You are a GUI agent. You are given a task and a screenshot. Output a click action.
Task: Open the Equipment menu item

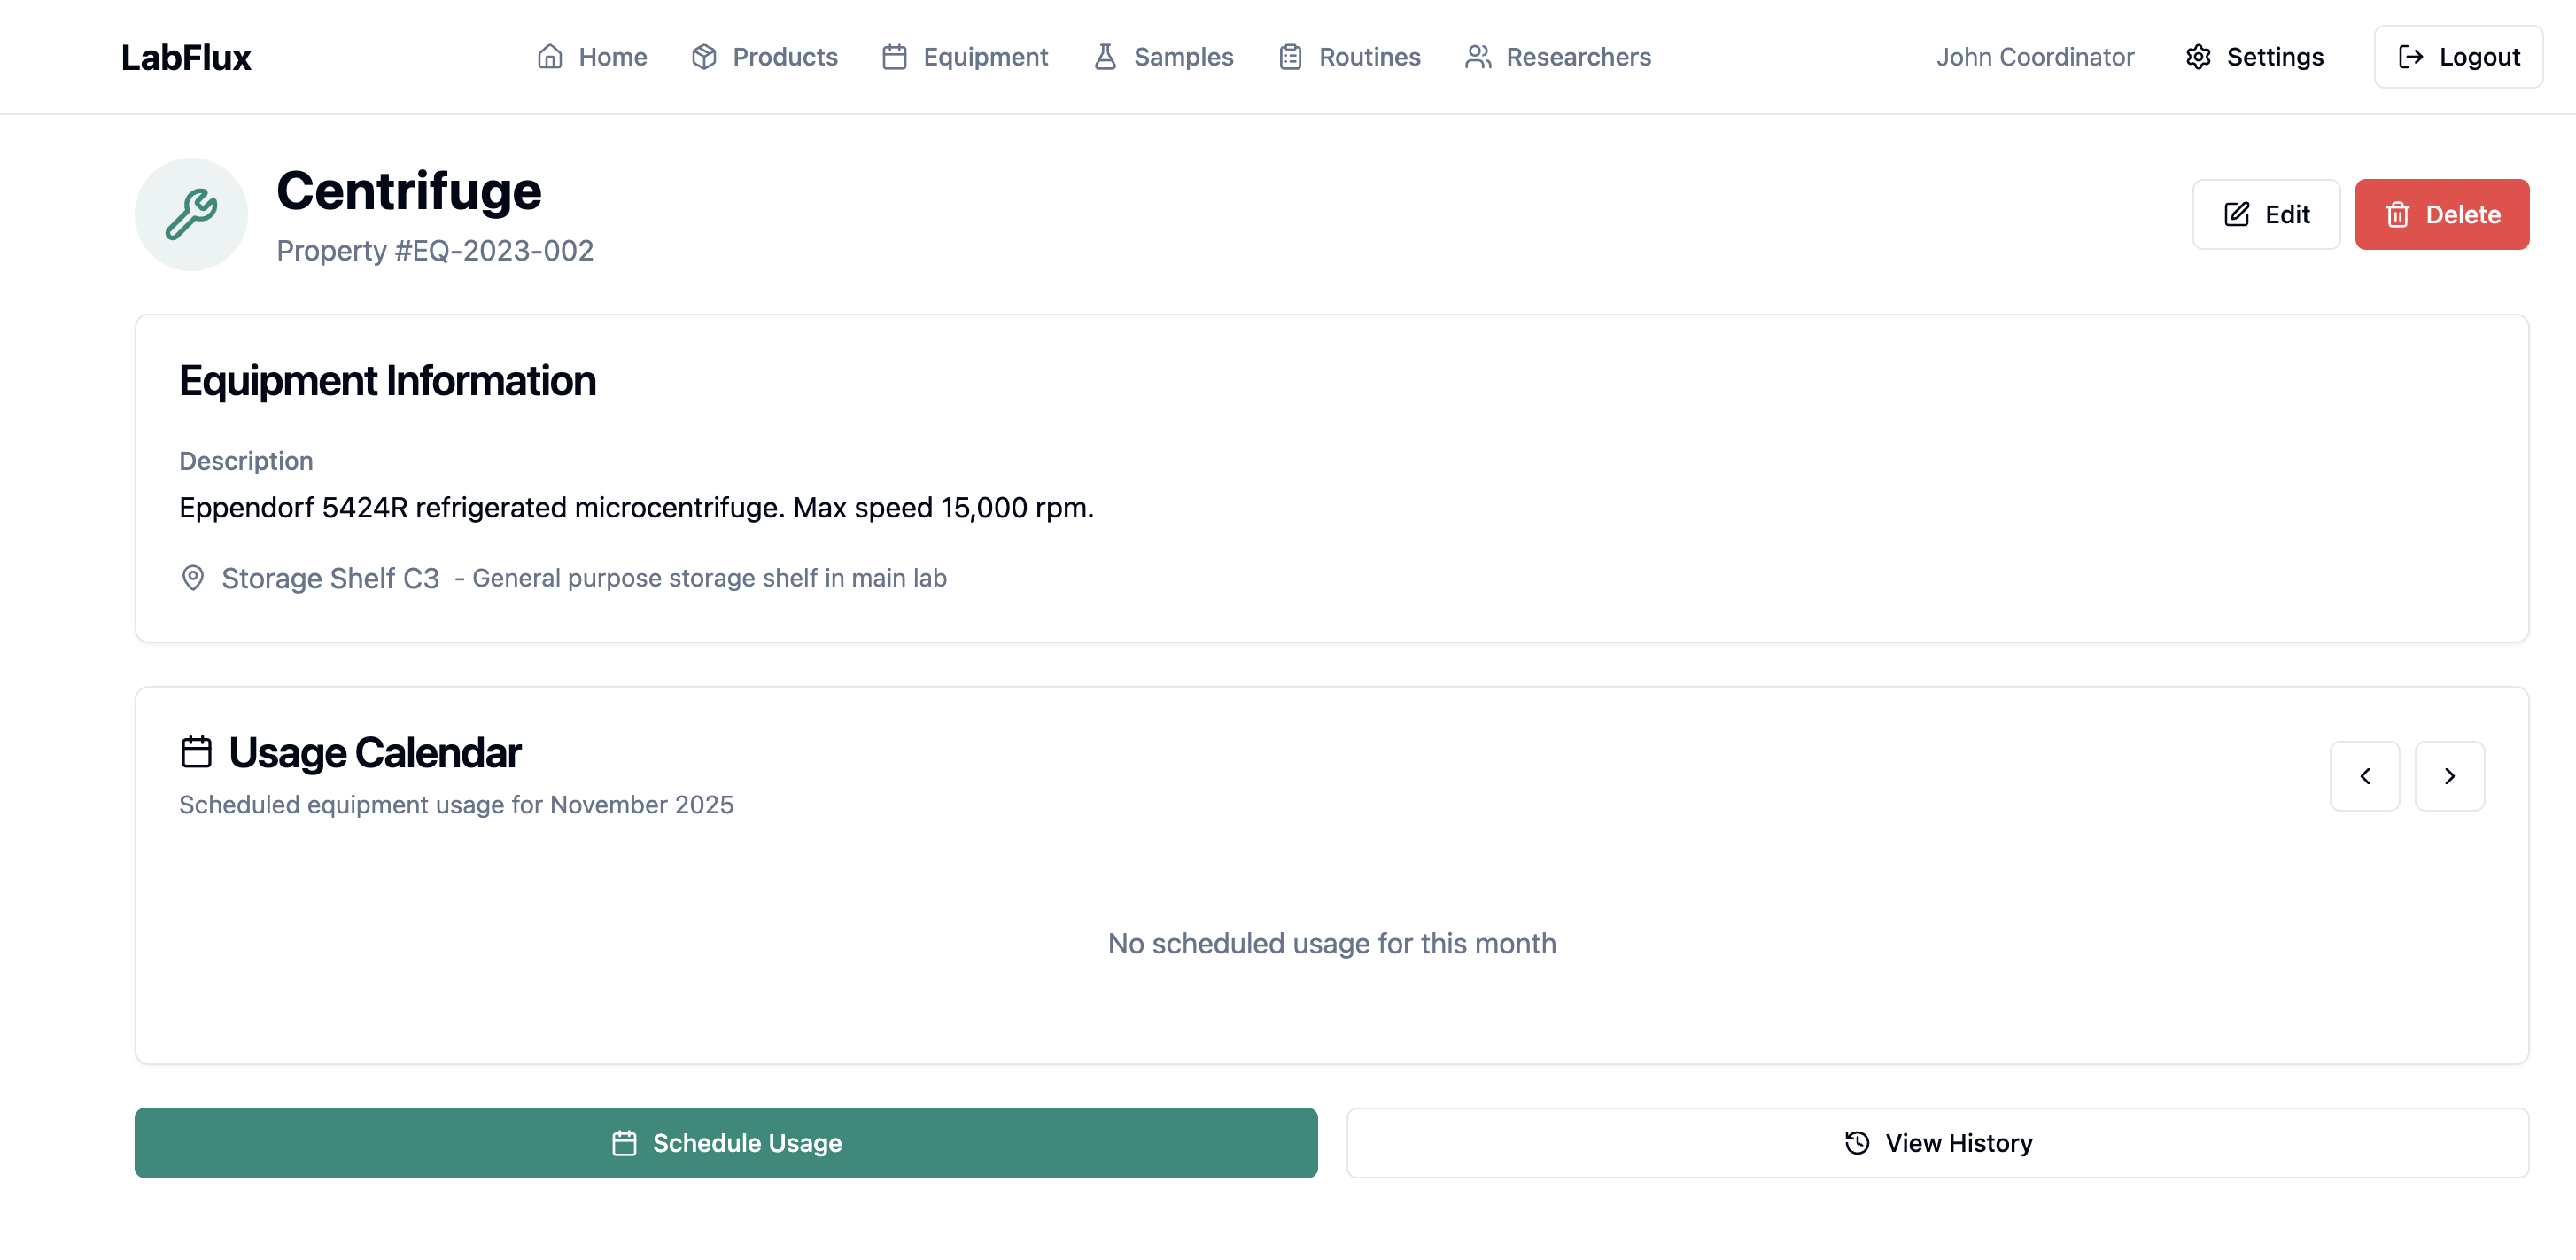965,57
